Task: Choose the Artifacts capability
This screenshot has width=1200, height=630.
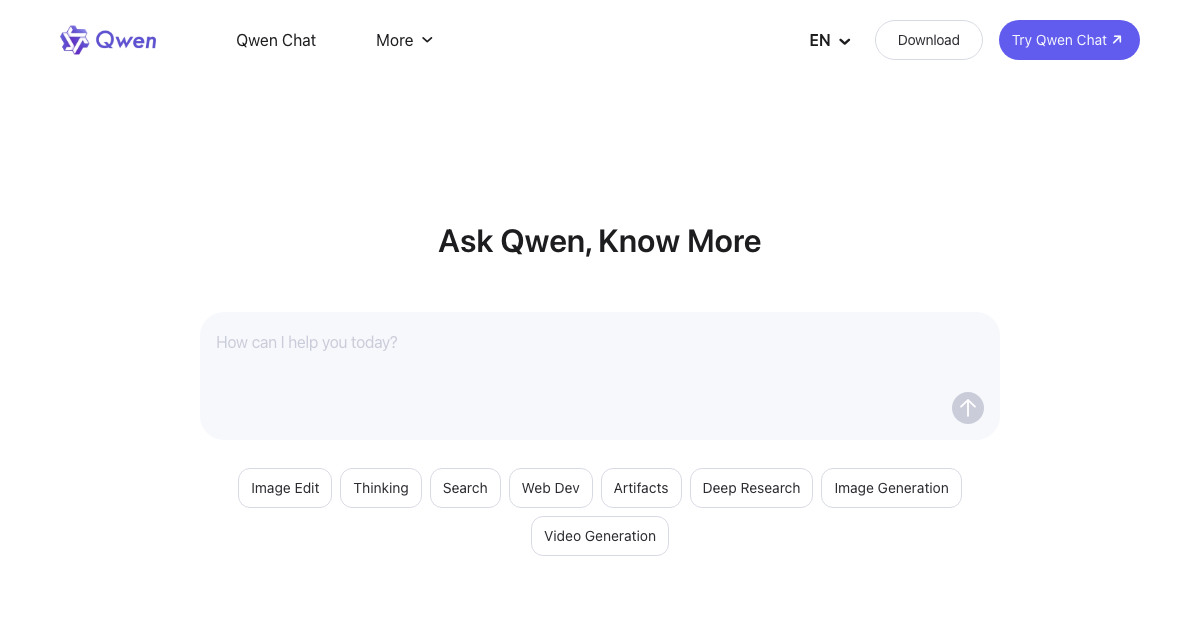Action: (640, 488)
